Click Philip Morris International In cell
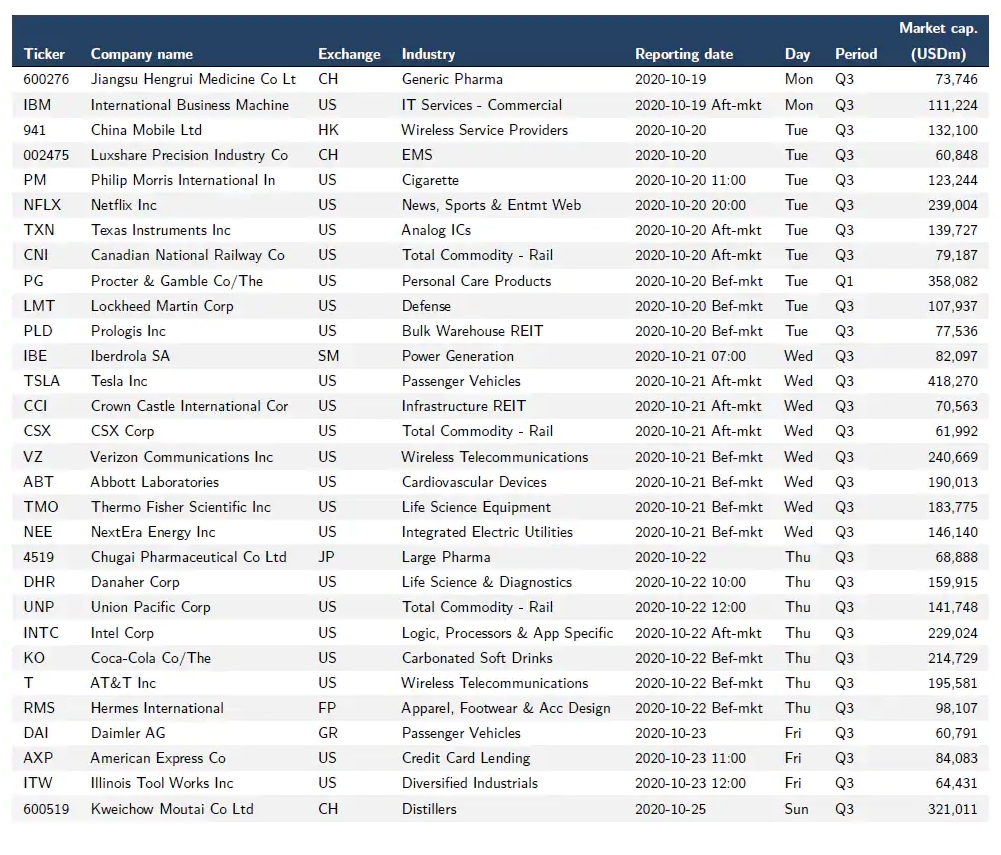This screenshot has width=1001, height=855. 183,180
